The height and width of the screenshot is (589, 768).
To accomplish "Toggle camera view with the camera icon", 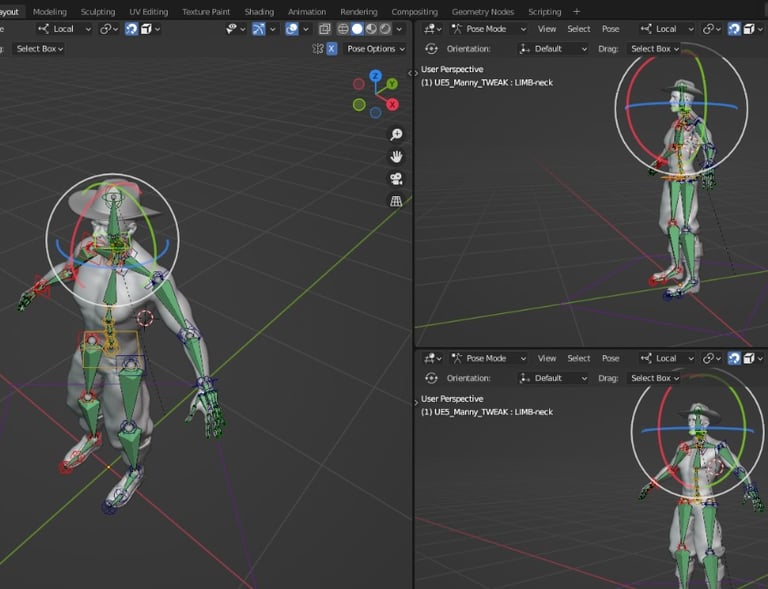I will (396, 179).
